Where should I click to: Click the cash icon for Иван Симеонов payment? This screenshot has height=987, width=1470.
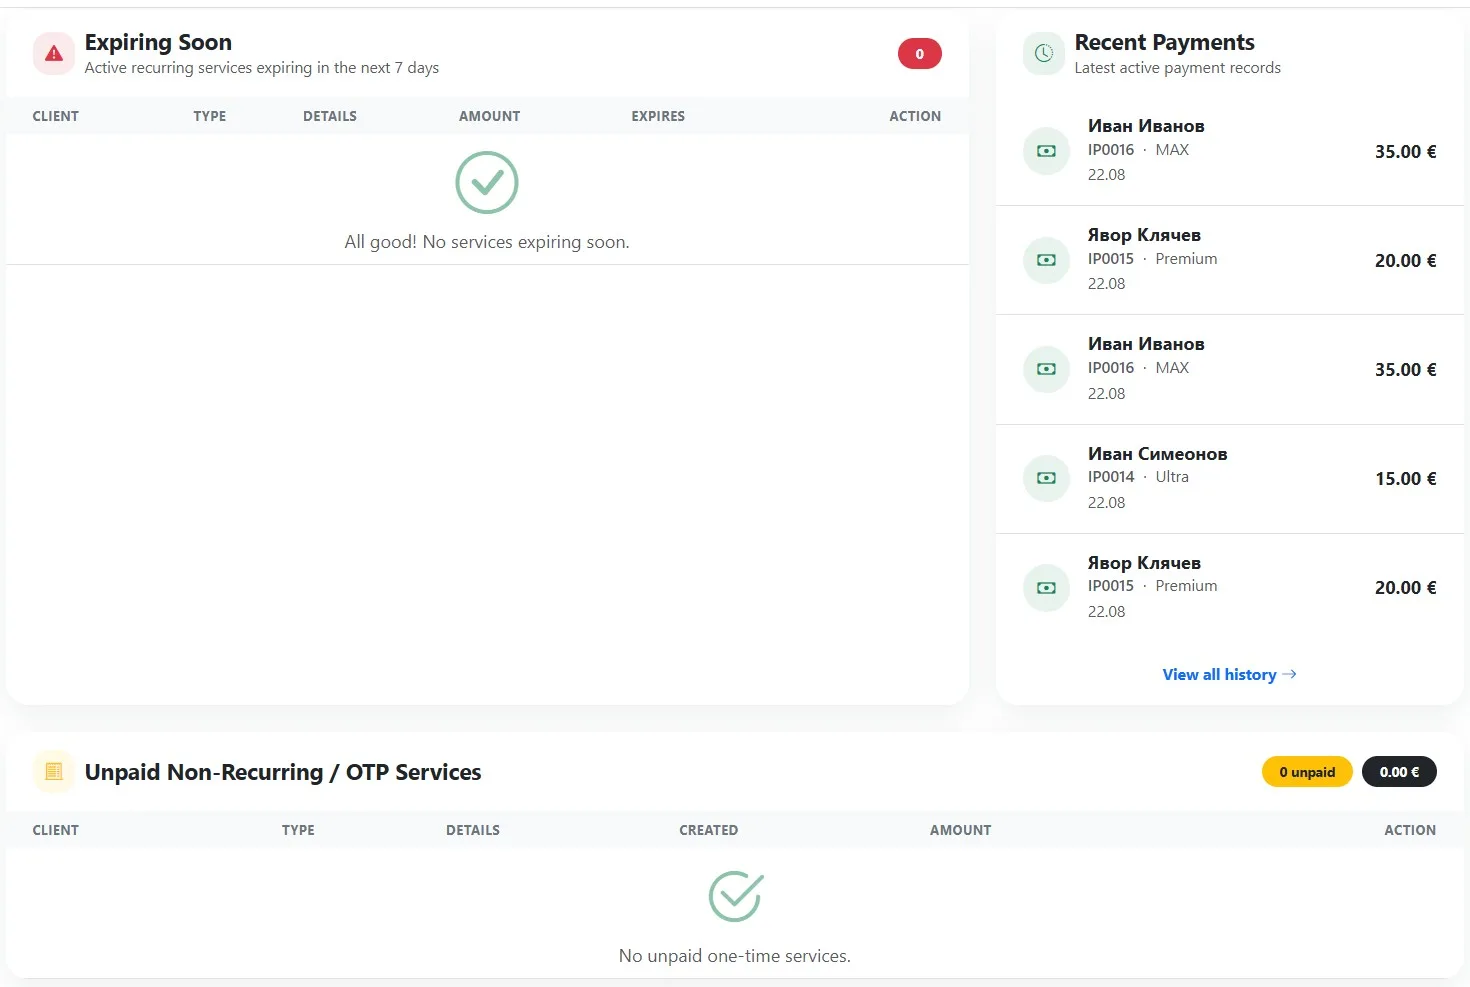click(x=1046, y=478)
